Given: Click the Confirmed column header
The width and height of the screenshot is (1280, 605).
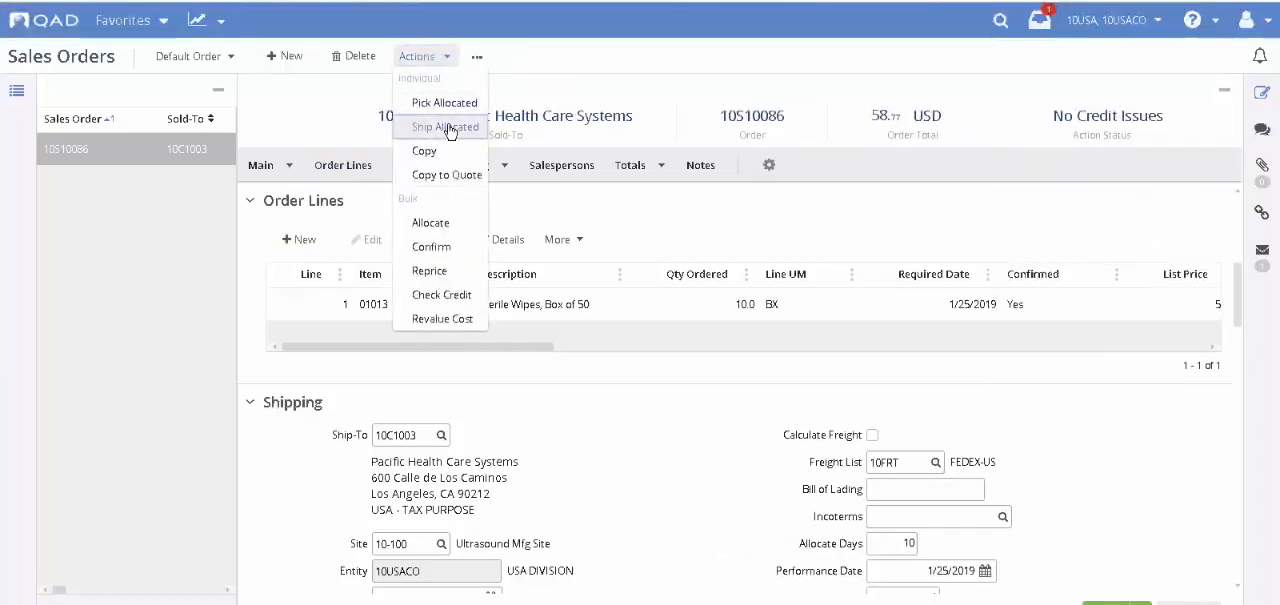Looking at the screenshot, I should point(1033,274).
